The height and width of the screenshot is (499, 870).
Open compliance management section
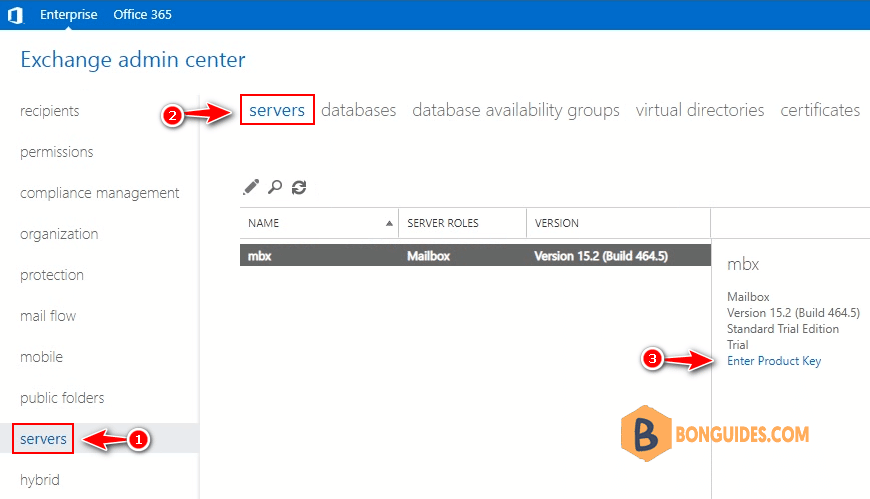pyautogui.click(x=99, y=193)
